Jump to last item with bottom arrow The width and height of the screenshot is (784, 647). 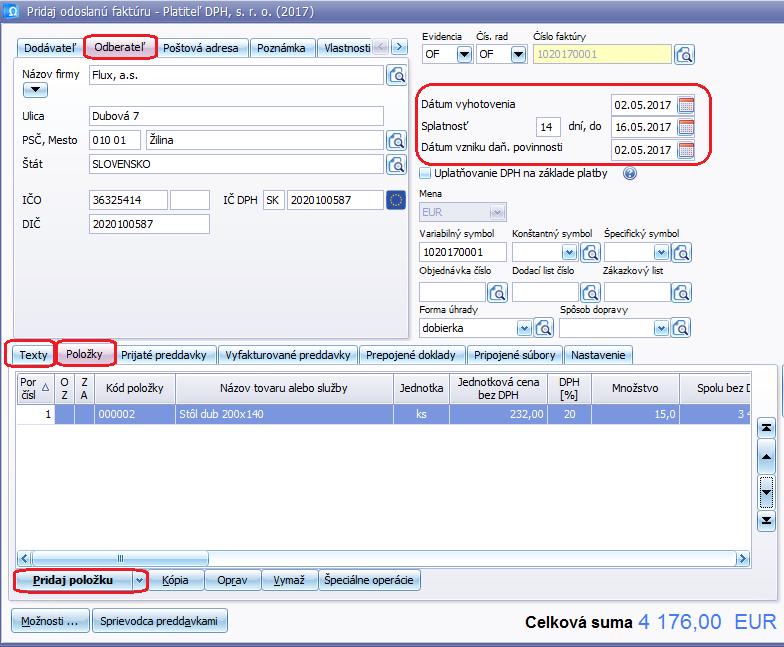tap(766, 521)
